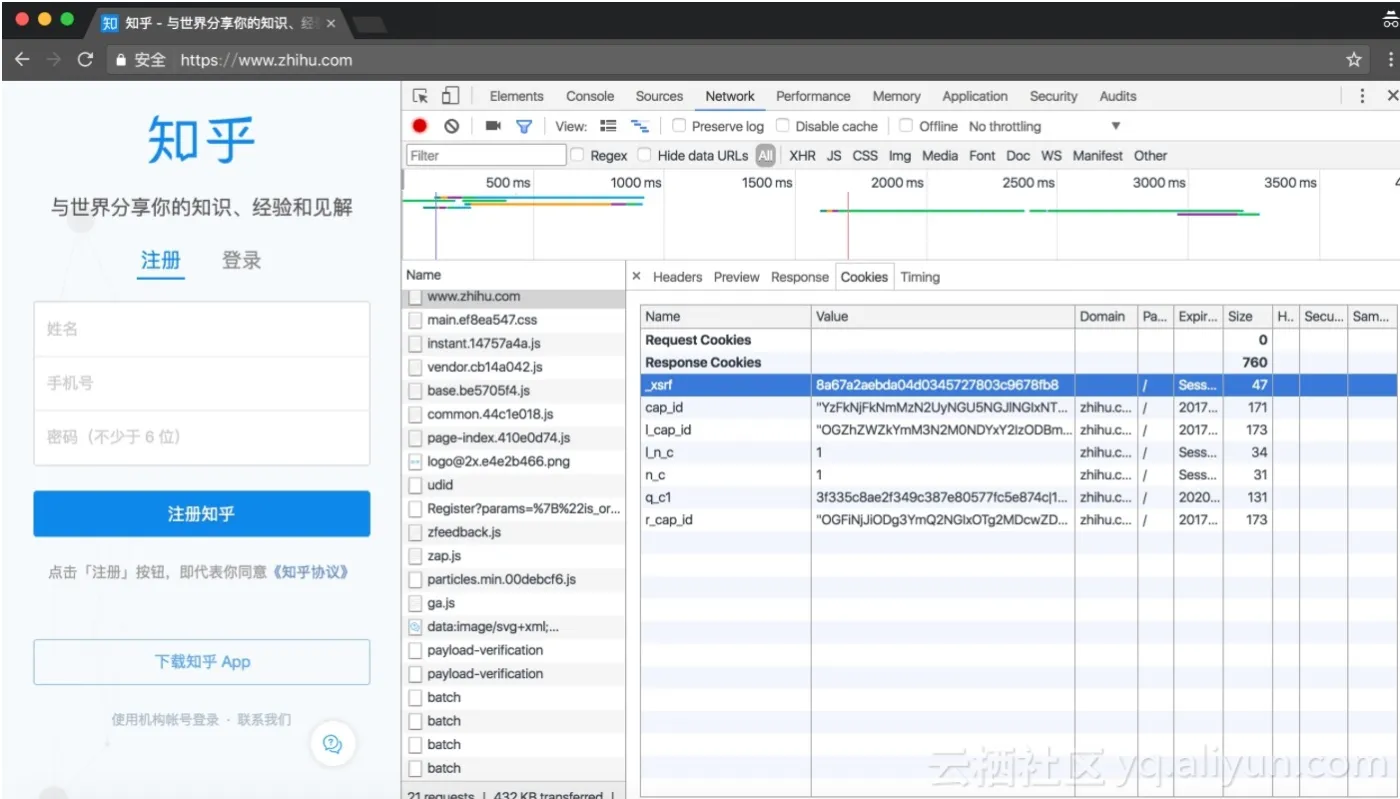Click the browser back arrow
Image resolution: width=1400 pixels, height=799 pixels.
coord(22,59)
